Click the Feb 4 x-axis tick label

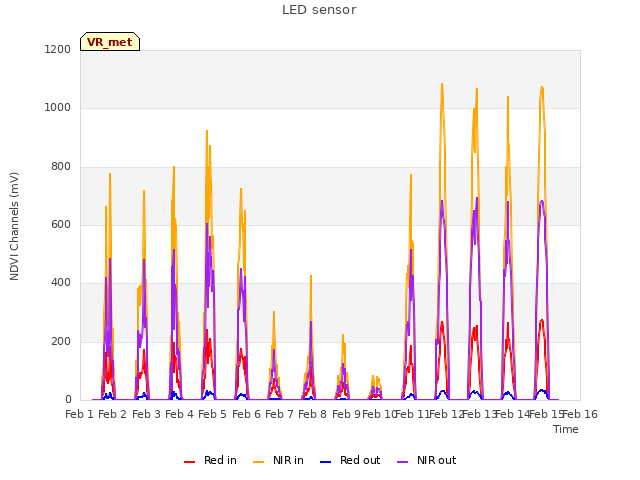pos(179,414)
